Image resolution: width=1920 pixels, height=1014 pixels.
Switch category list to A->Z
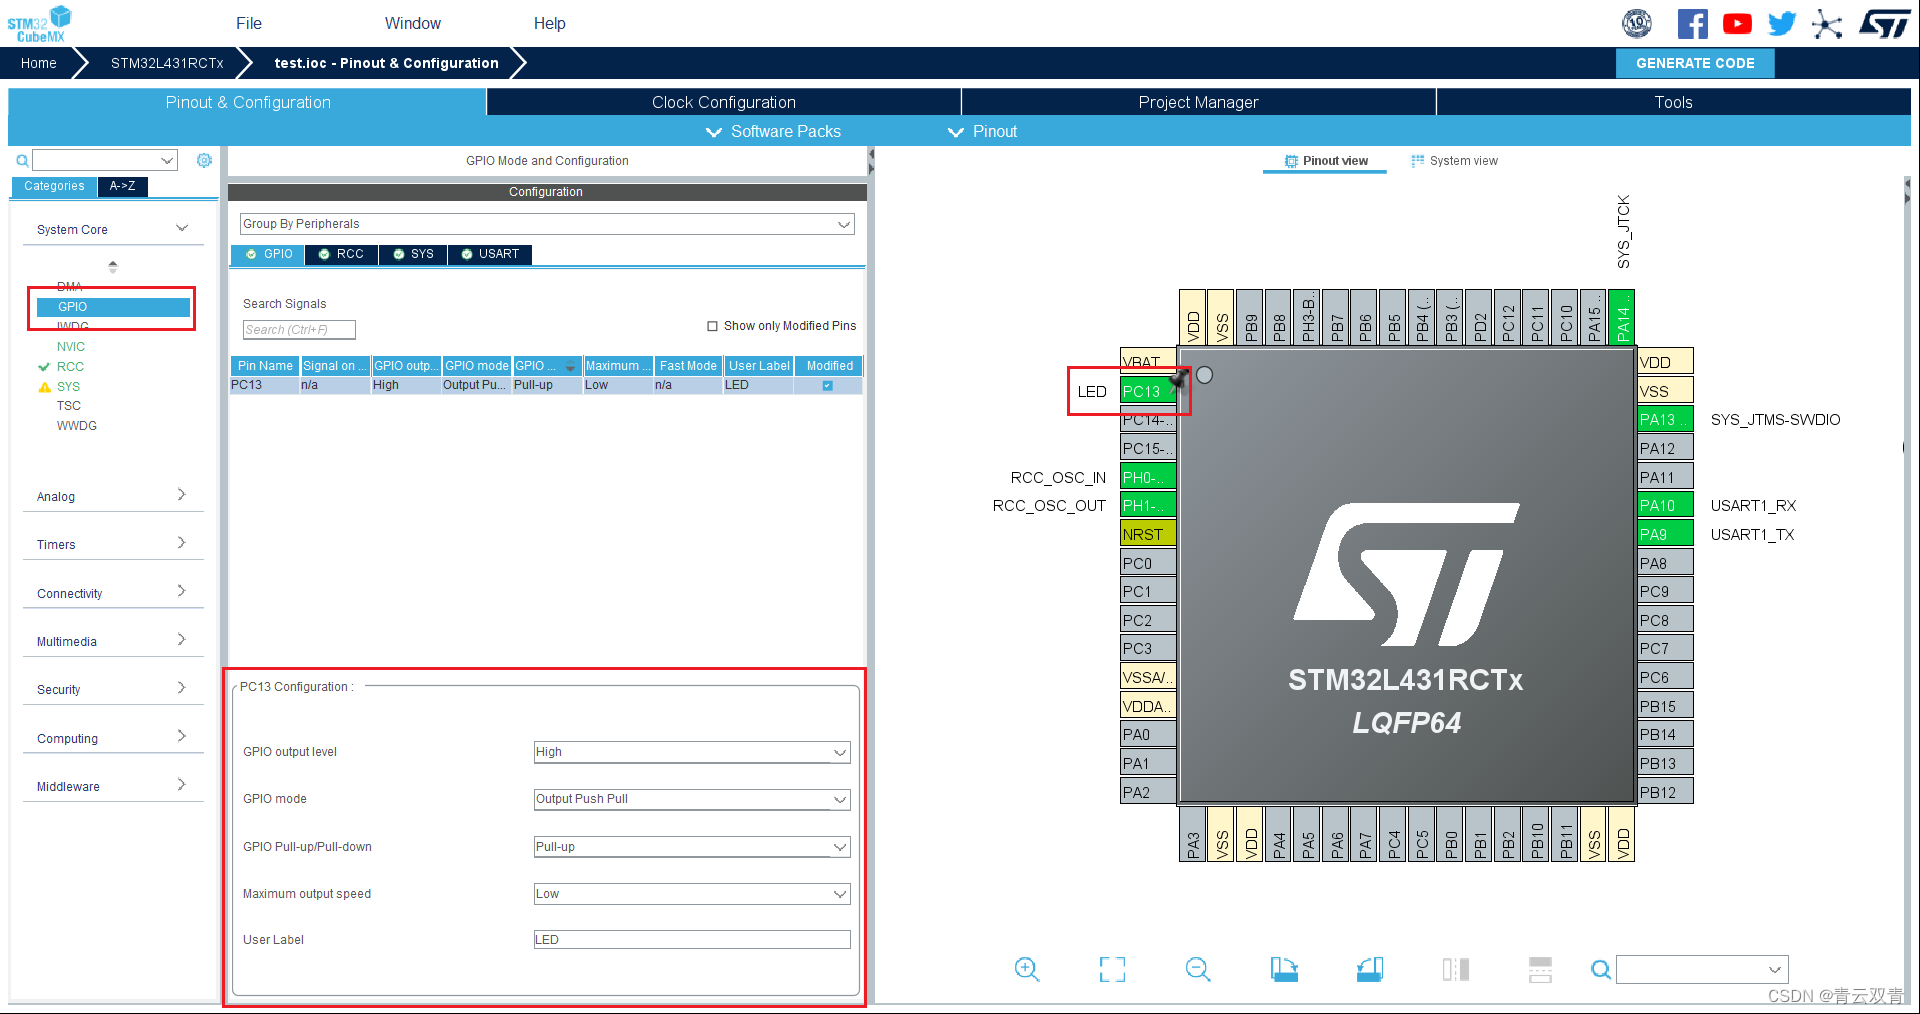point(123,186)
